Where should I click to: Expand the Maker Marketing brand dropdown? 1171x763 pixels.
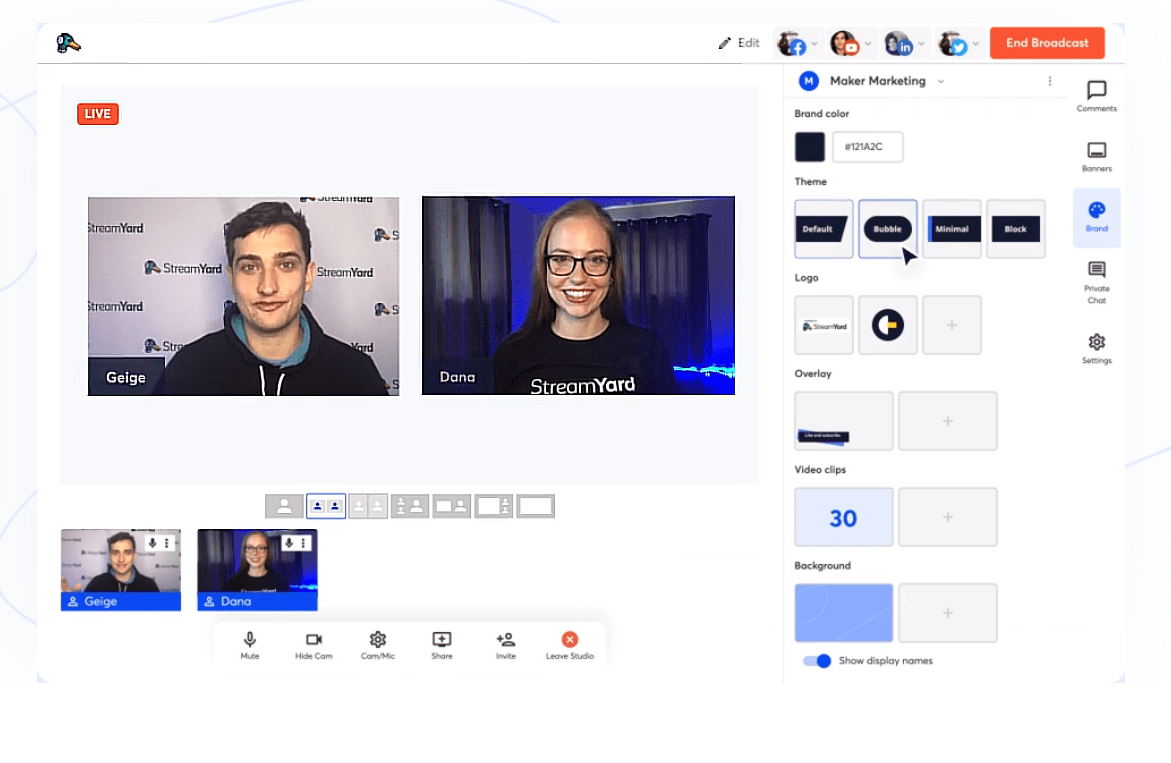941,81
